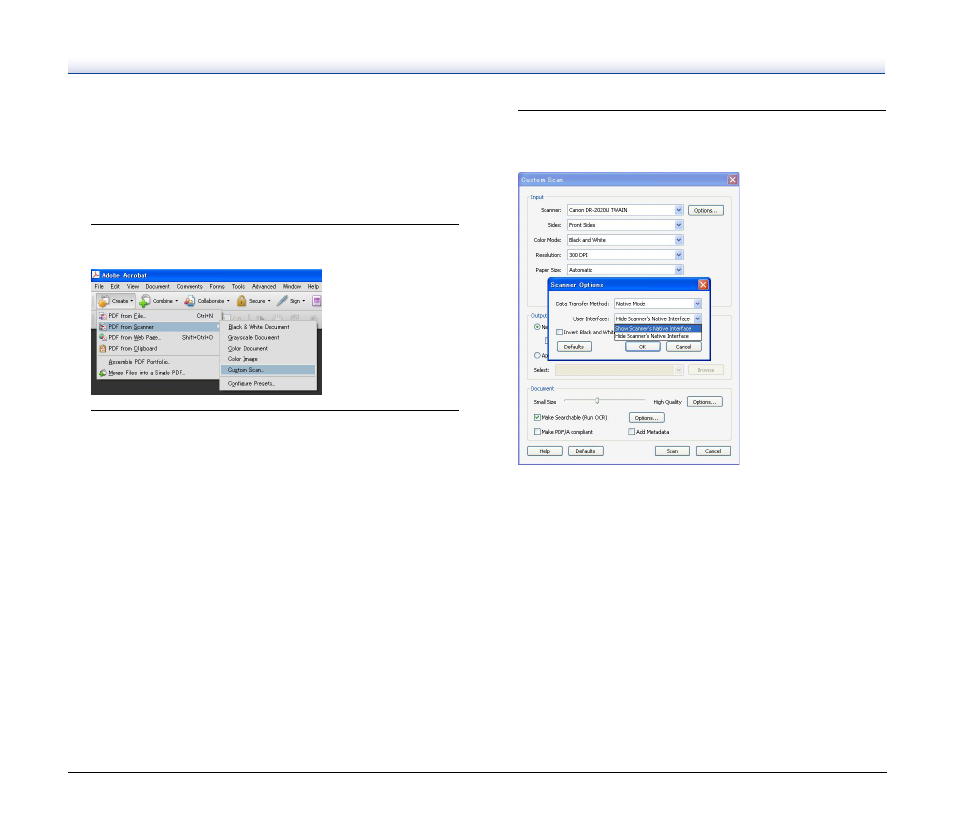
Task: Click the Secure padlock icon
Action: click(x=242, y=301)
